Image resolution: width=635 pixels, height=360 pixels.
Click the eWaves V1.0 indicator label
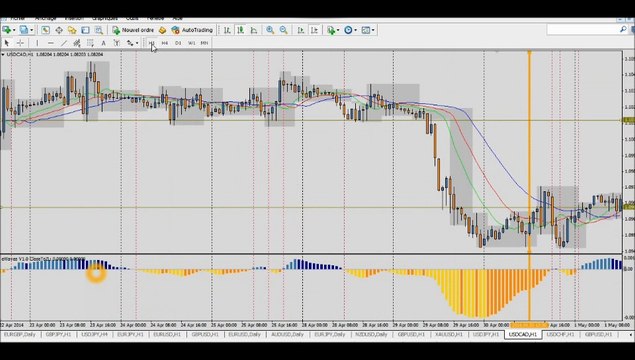click(x=43, y=258)
